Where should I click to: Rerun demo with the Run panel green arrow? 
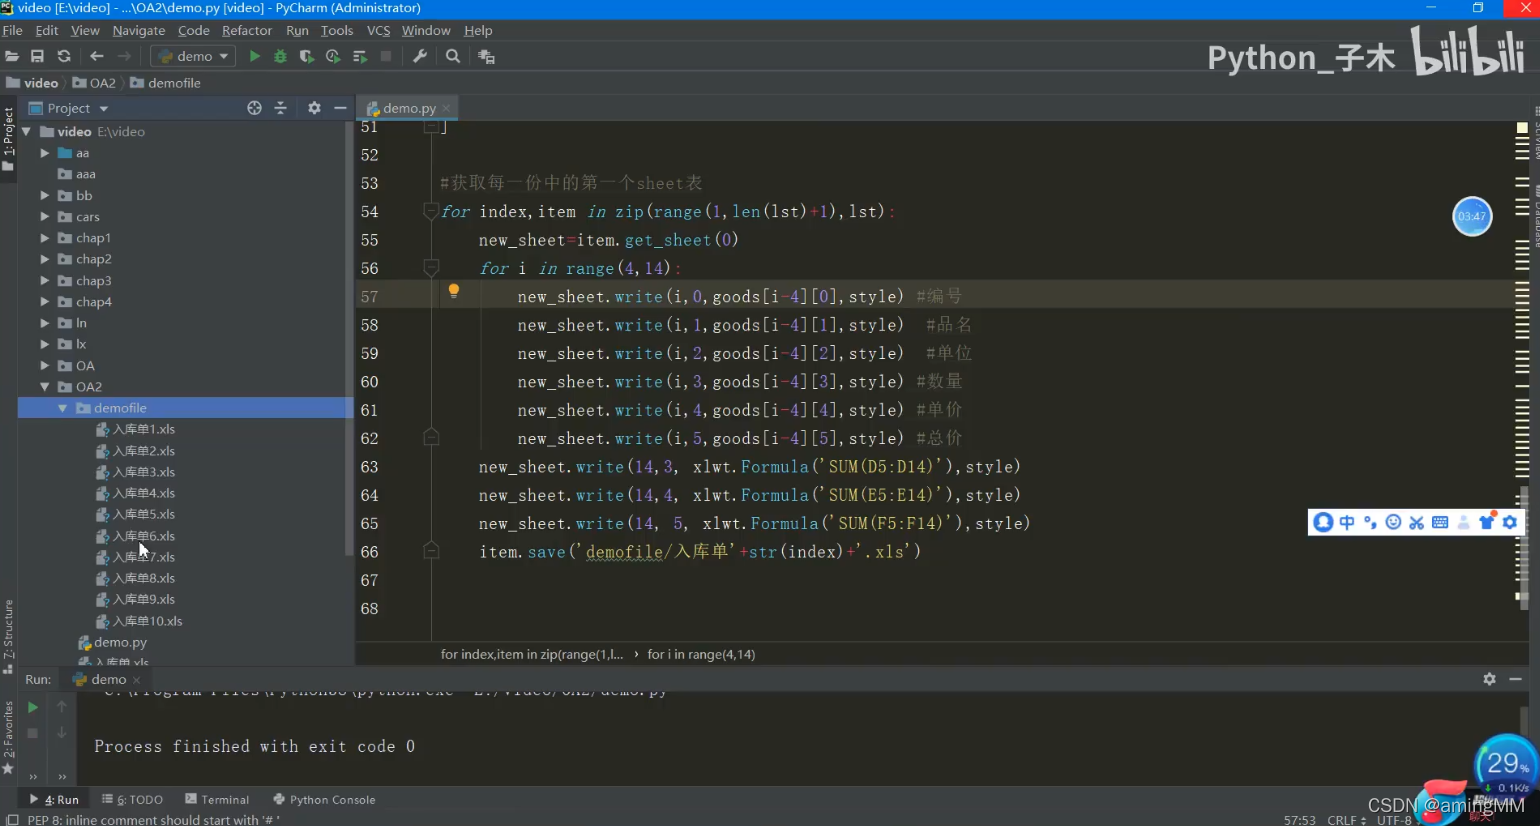33,707
